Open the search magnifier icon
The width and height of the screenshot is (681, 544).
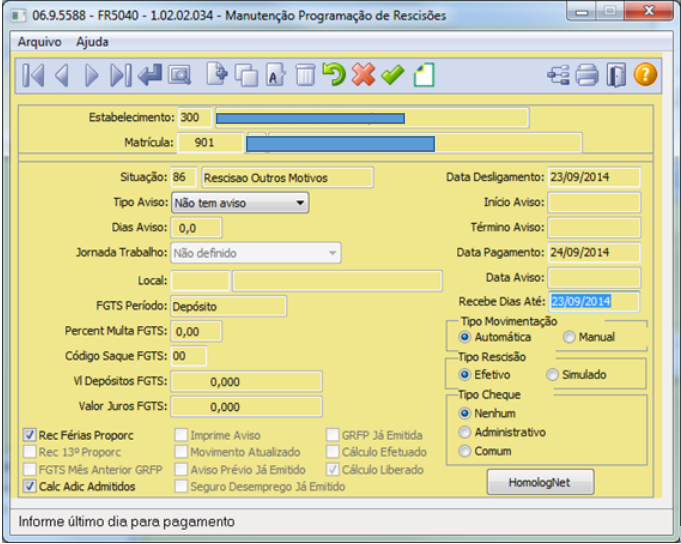coord(179,75)
